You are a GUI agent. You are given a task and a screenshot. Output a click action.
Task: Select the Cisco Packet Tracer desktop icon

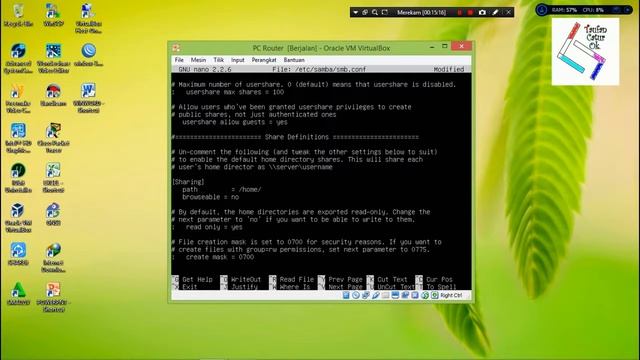53,138
